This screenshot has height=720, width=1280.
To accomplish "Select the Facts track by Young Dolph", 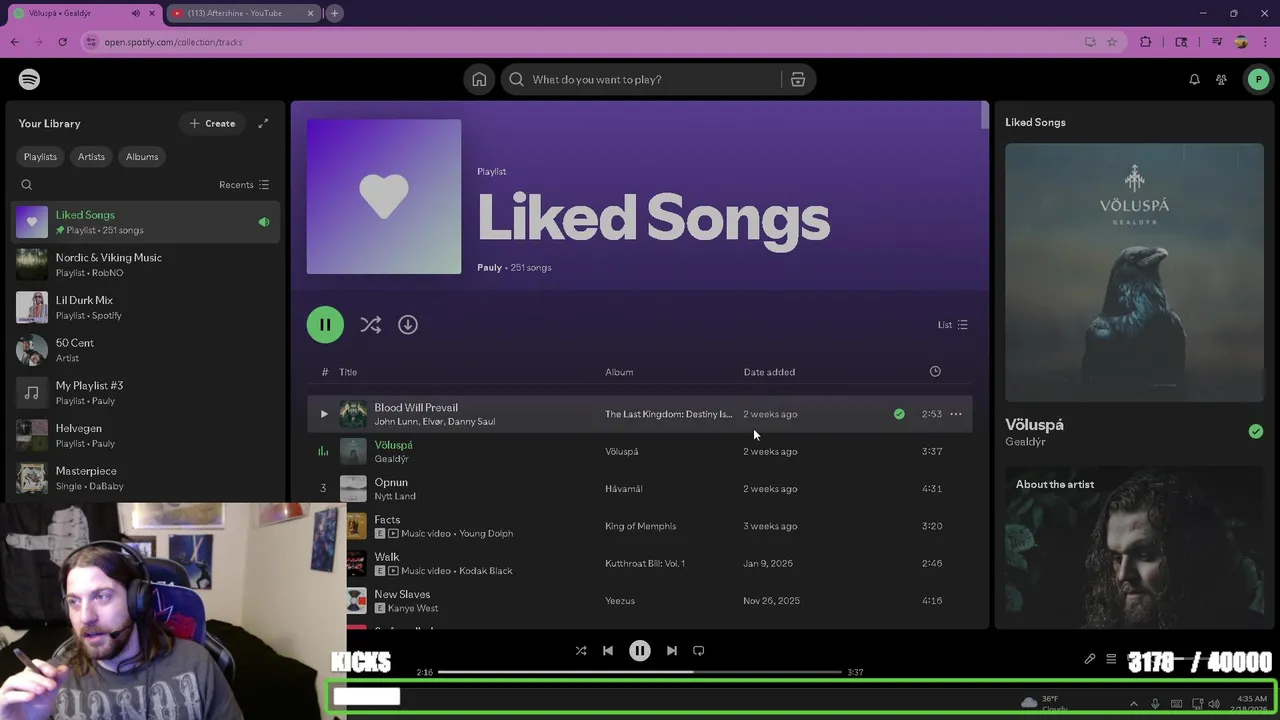I will pyautogui.click(x=640, y=526).
